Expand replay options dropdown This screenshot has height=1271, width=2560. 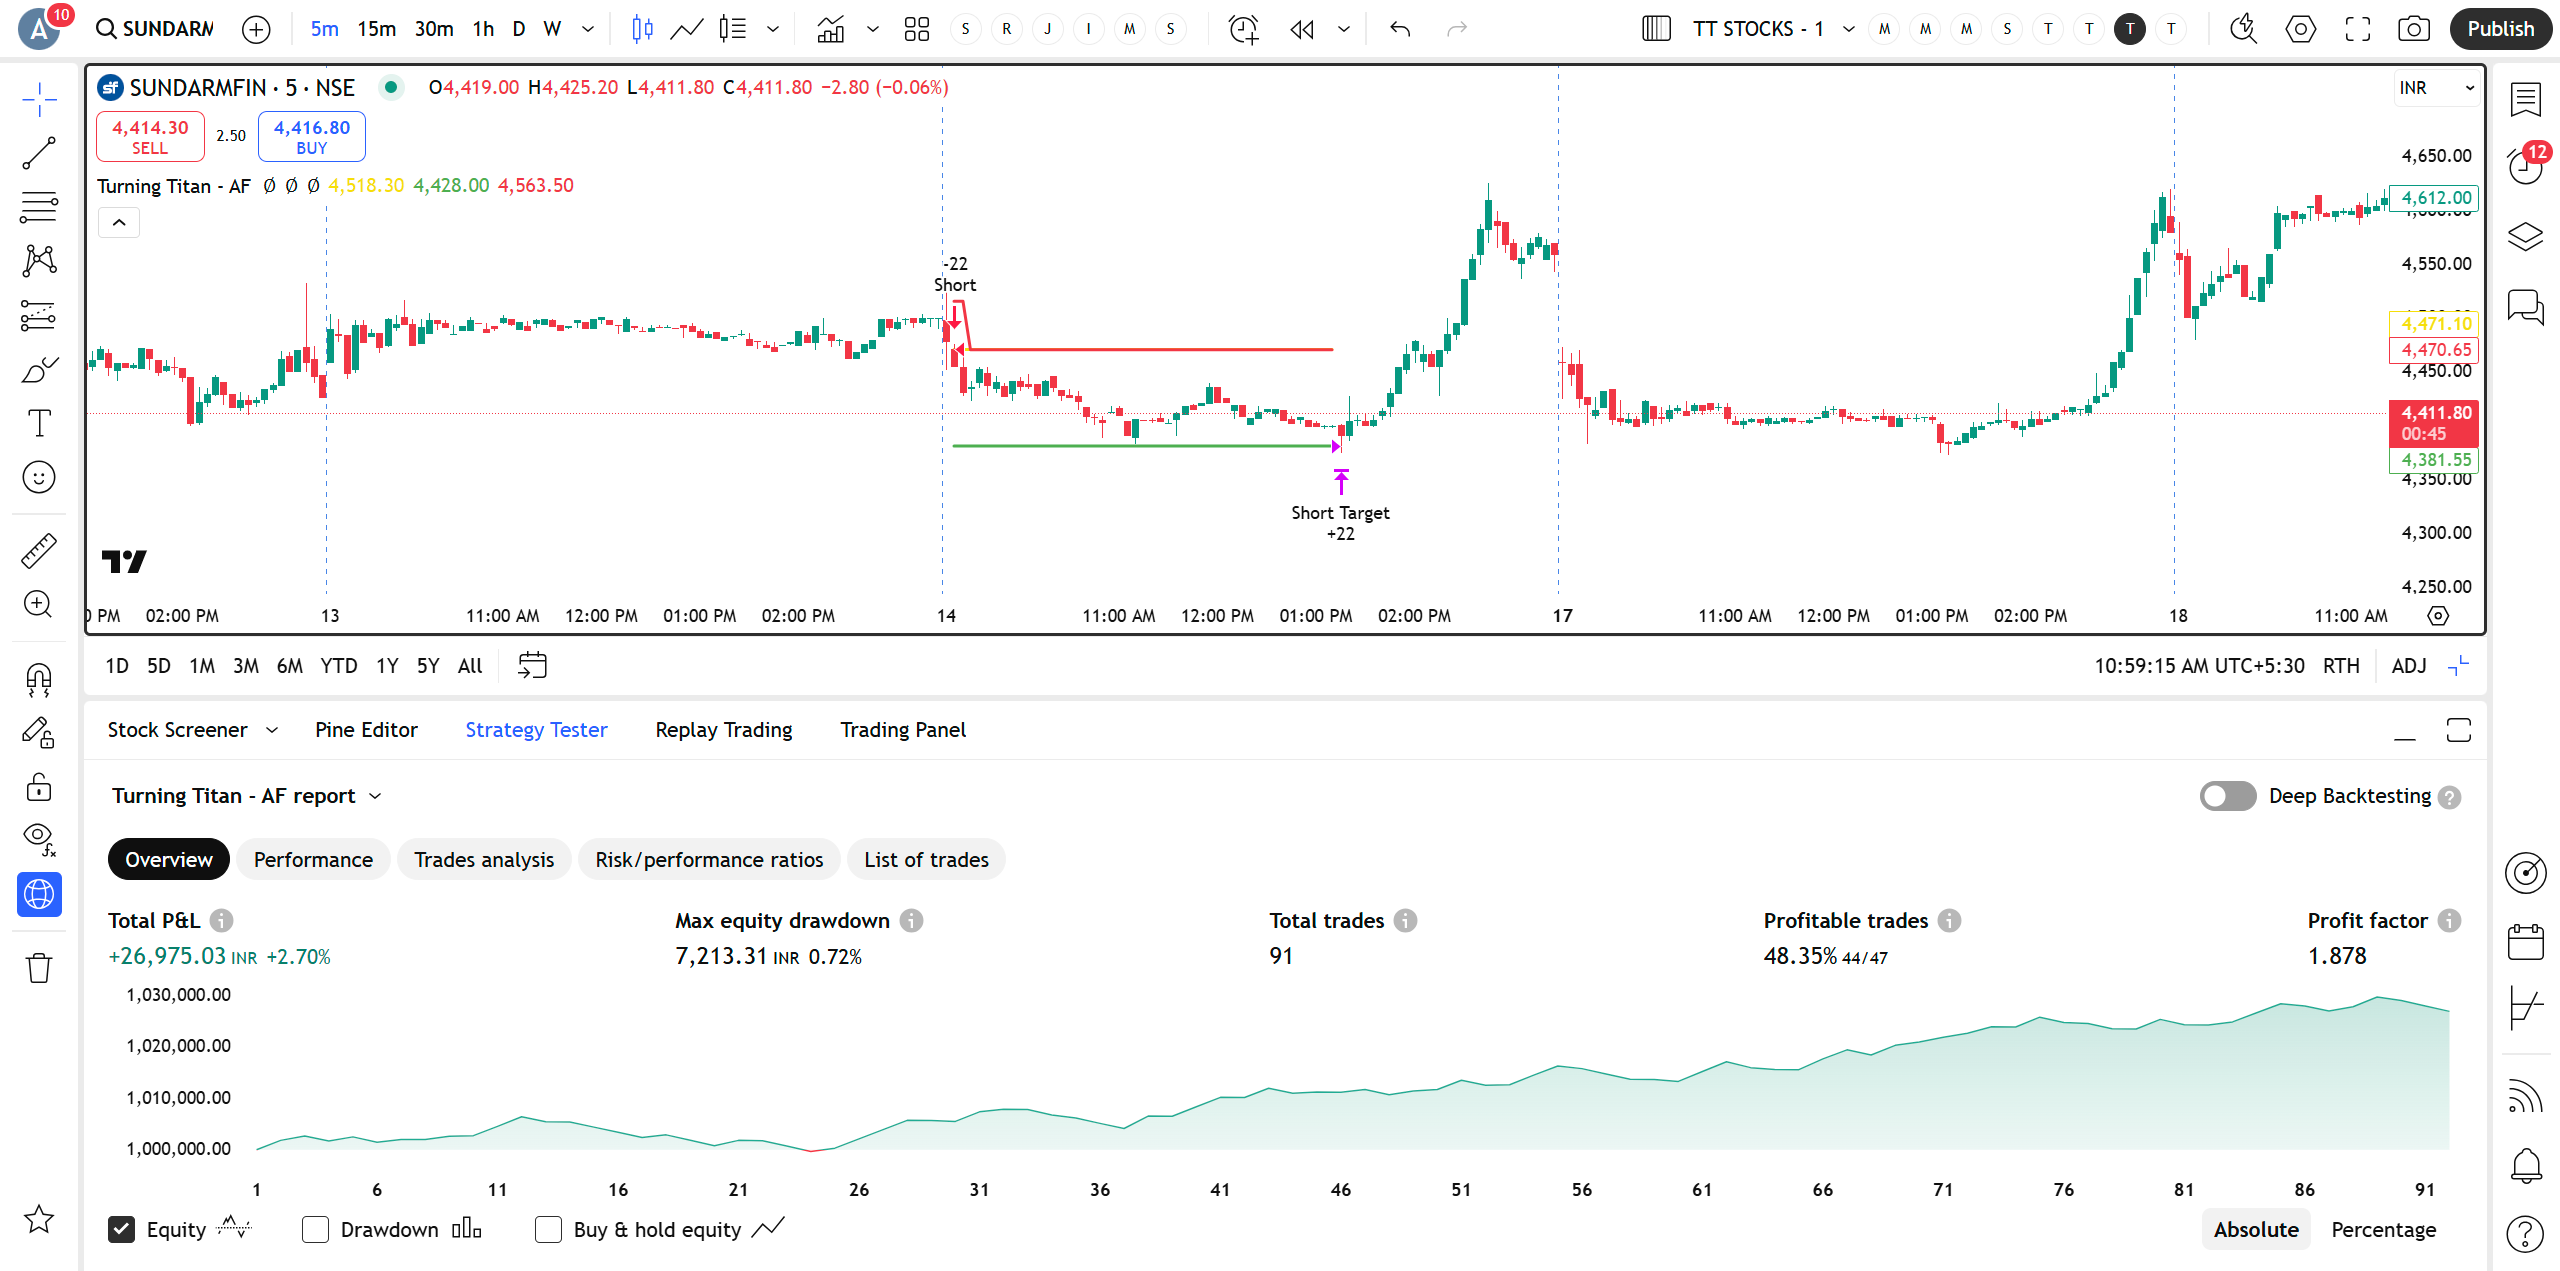coord(1344,29)
